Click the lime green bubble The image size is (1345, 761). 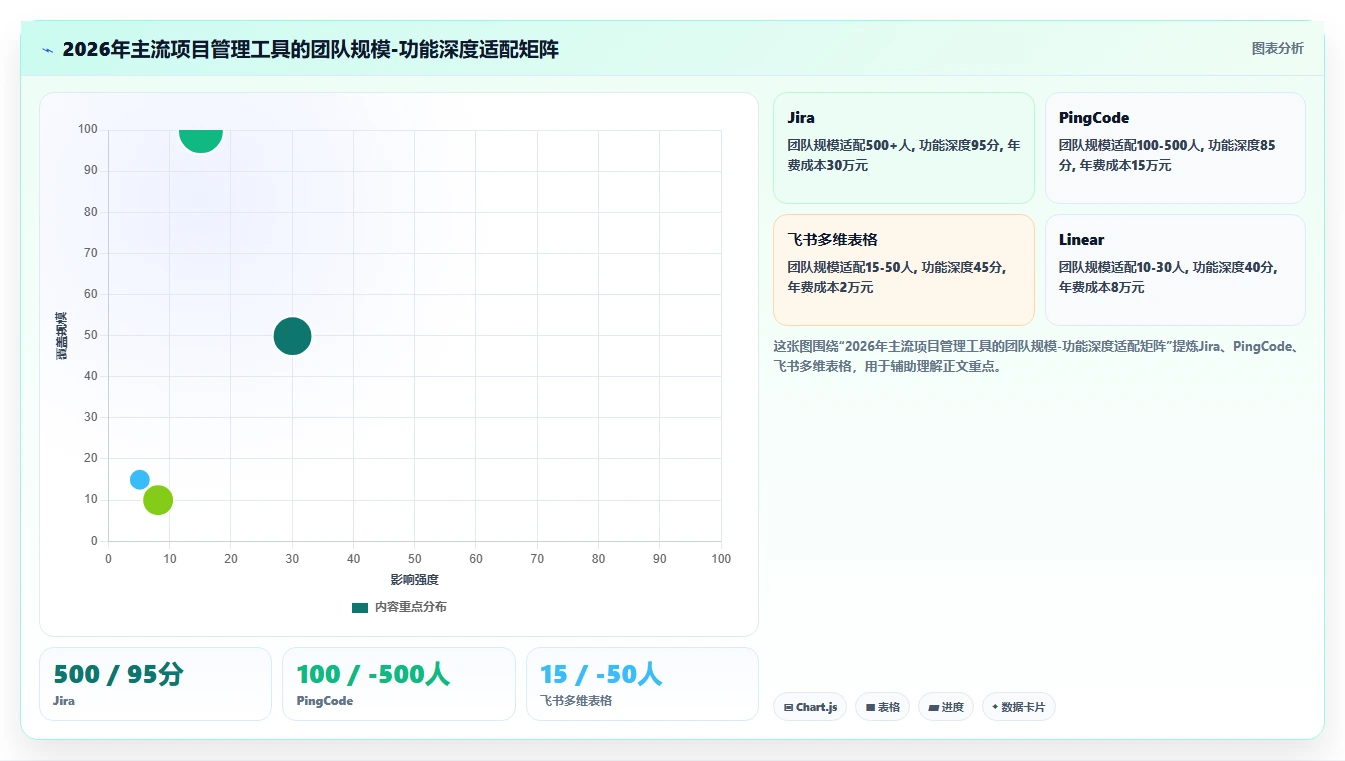pyautogui.click(x=158, y=500)
